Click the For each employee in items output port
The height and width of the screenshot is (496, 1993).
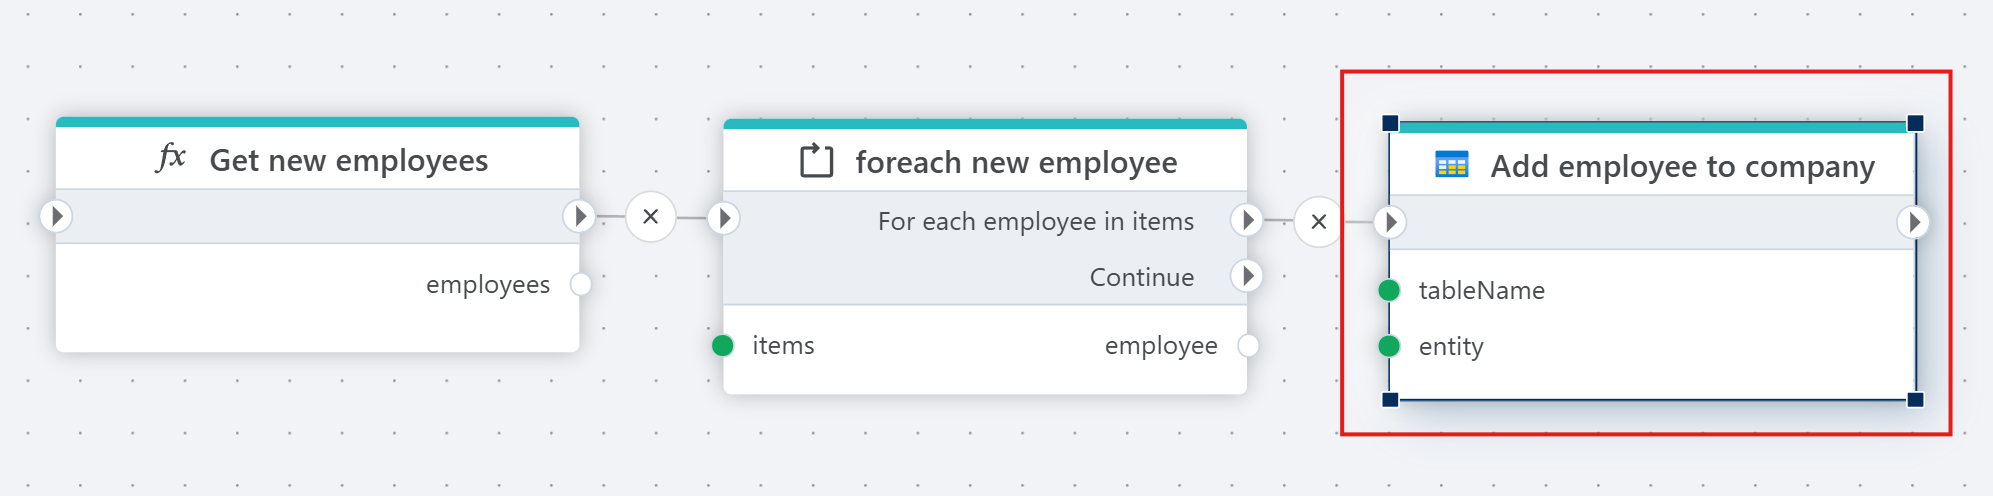[x=1247, y=220]
